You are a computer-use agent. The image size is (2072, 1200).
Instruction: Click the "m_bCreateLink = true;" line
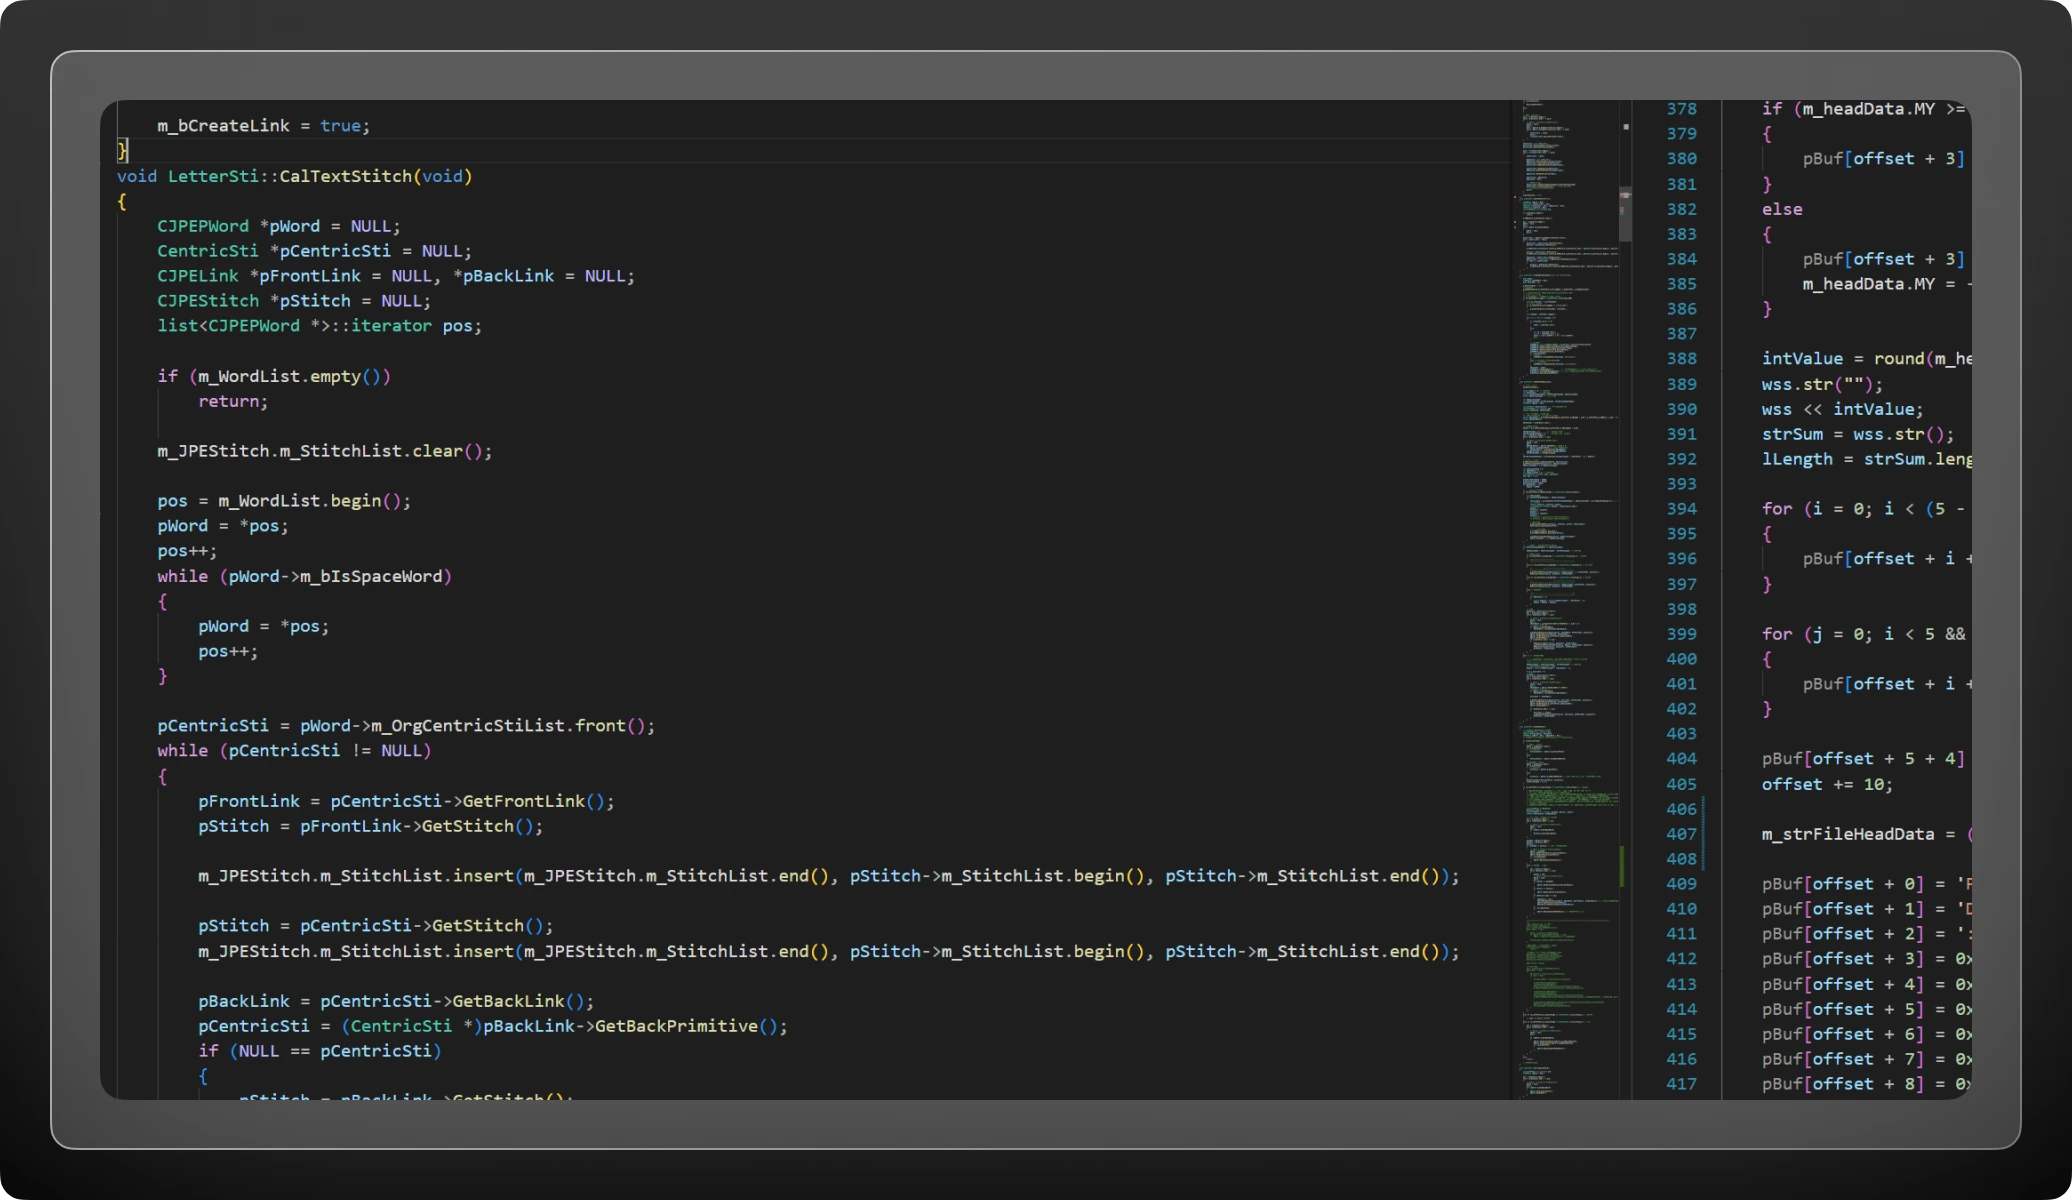click(263, 126)
